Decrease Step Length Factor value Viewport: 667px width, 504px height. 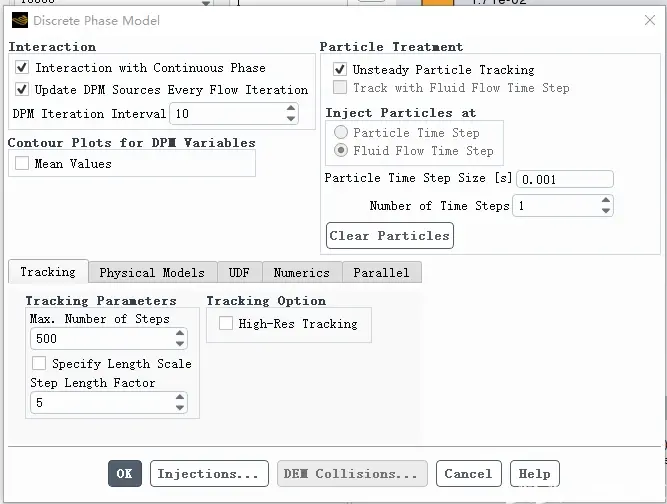pyautogui.click(x=180, y=407)
